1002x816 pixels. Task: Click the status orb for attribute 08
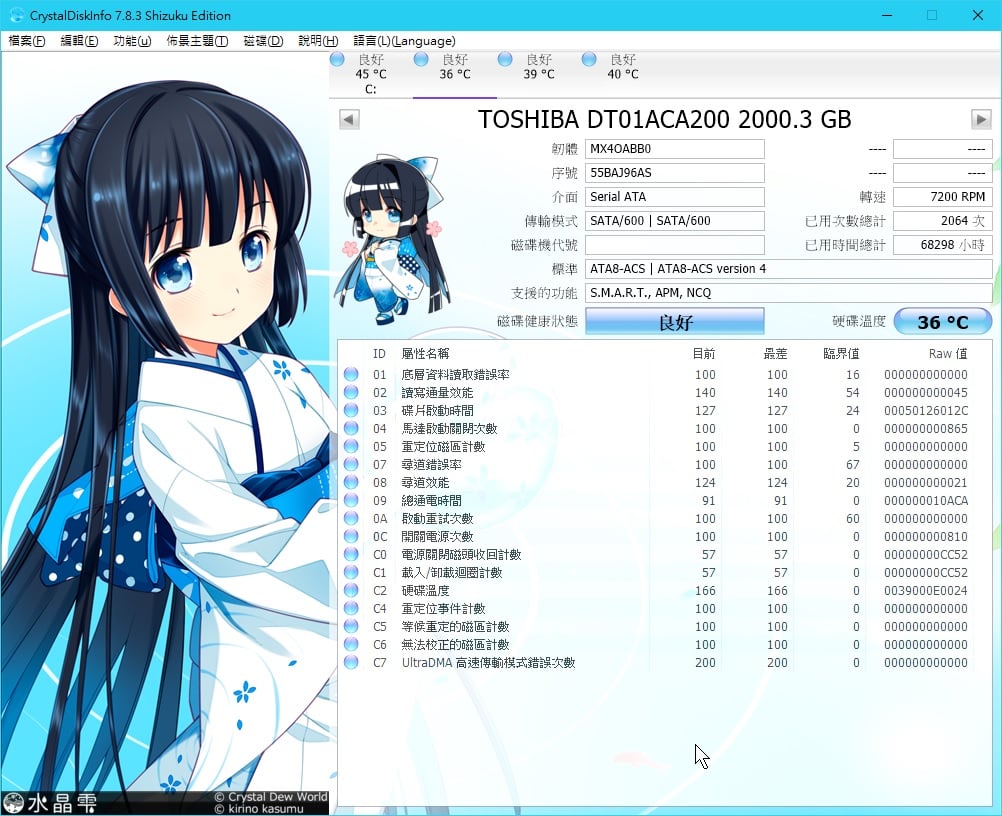(351, 482)
